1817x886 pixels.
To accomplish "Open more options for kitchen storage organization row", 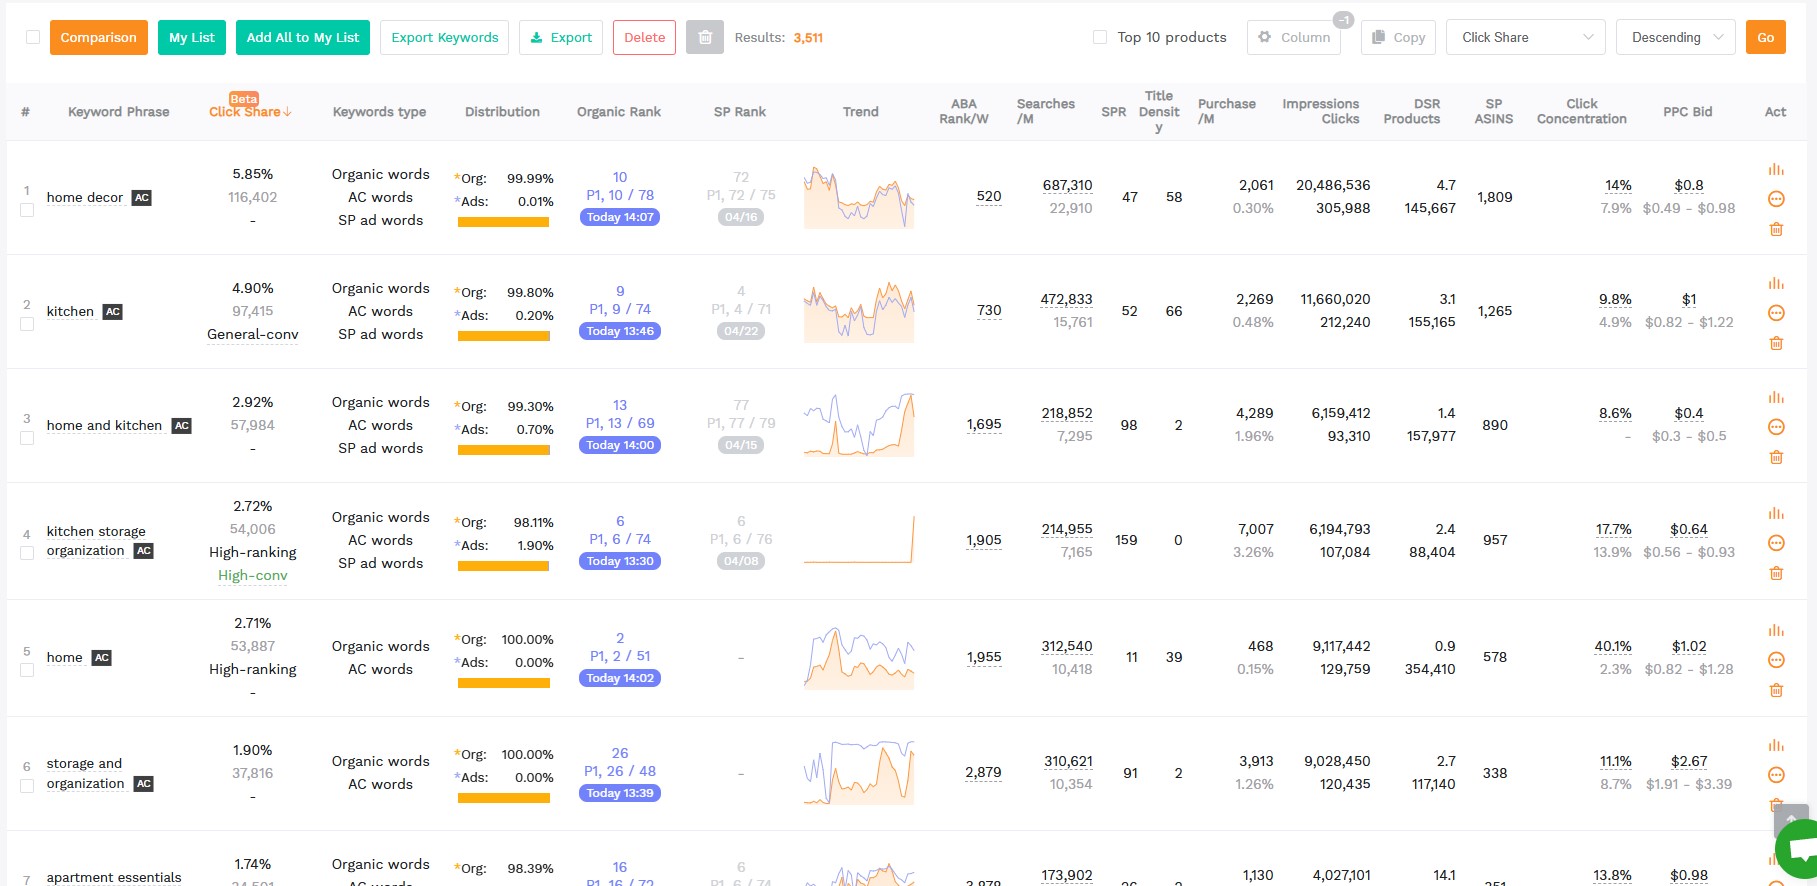I will pos(1776,543).
